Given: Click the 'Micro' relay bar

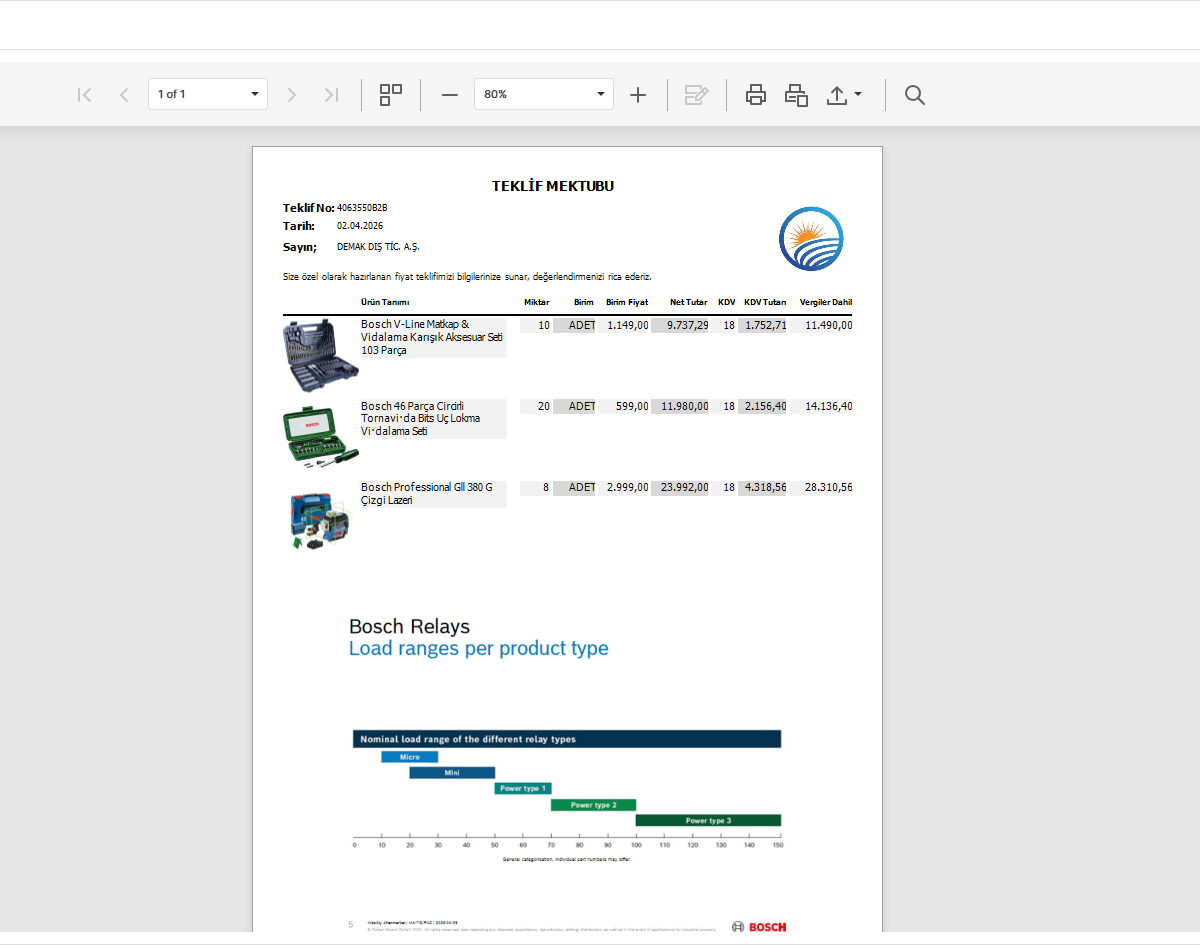Looking at the screenshot, I should point(410,757).
